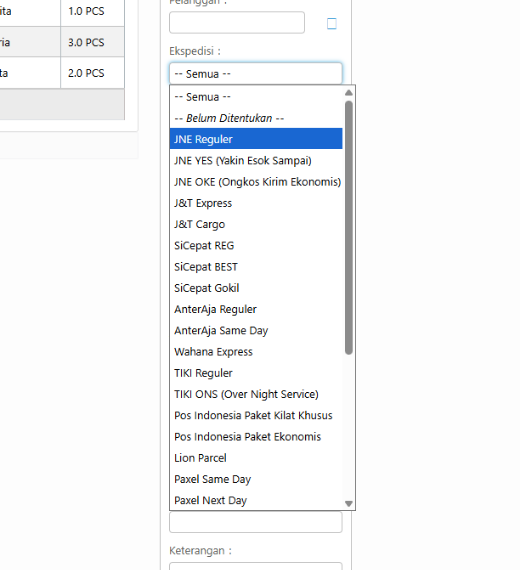The height and width of the screenshot is (570, 520).
Task: Select Paxel Same Day option
Action: pos(256,479)
